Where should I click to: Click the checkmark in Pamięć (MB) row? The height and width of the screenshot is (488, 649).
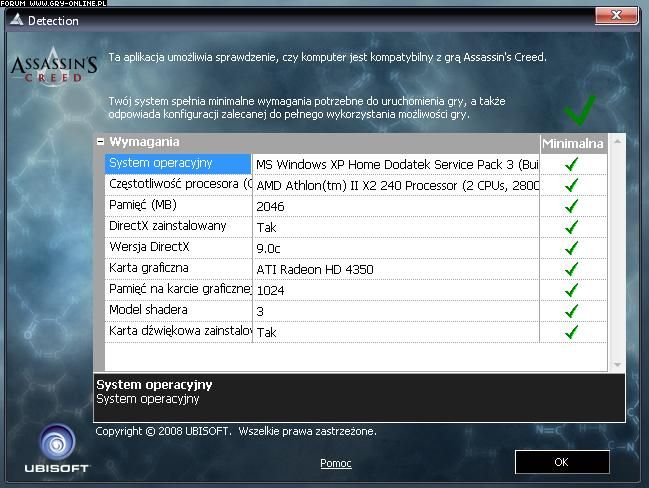572,206
